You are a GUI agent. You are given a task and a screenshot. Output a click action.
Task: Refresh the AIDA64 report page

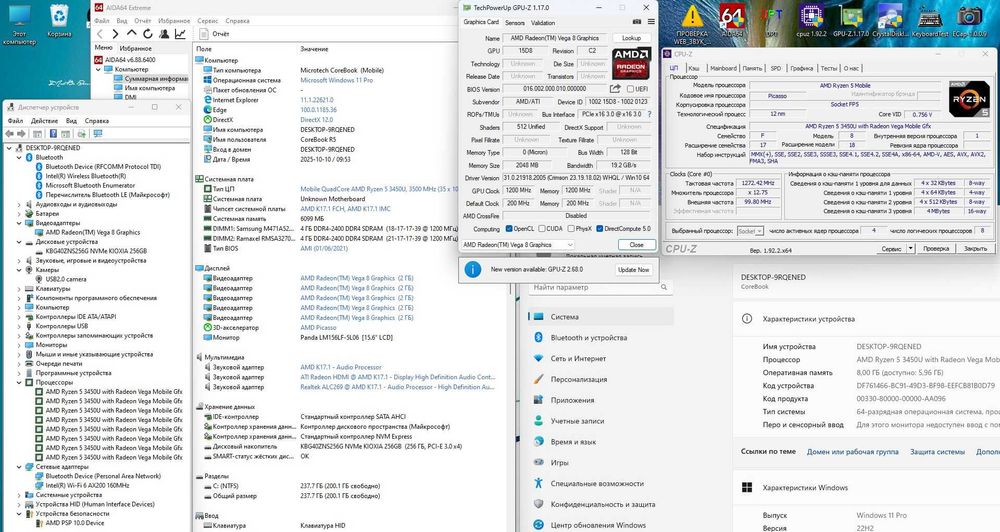(x=147, y=34)
